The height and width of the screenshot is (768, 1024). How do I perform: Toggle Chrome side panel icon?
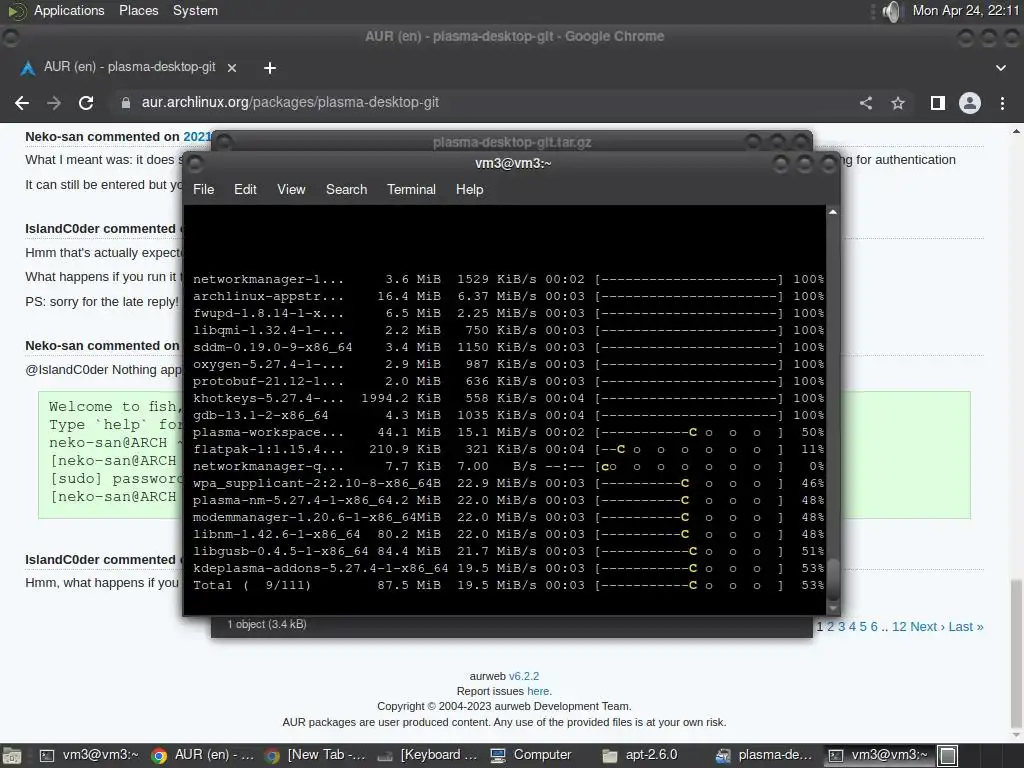tap(938, 103)
